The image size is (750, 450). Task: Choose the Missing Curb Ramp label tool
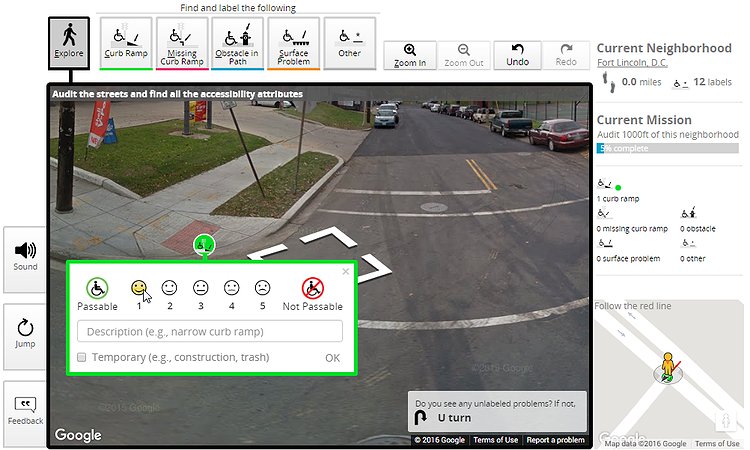[182, 43]
